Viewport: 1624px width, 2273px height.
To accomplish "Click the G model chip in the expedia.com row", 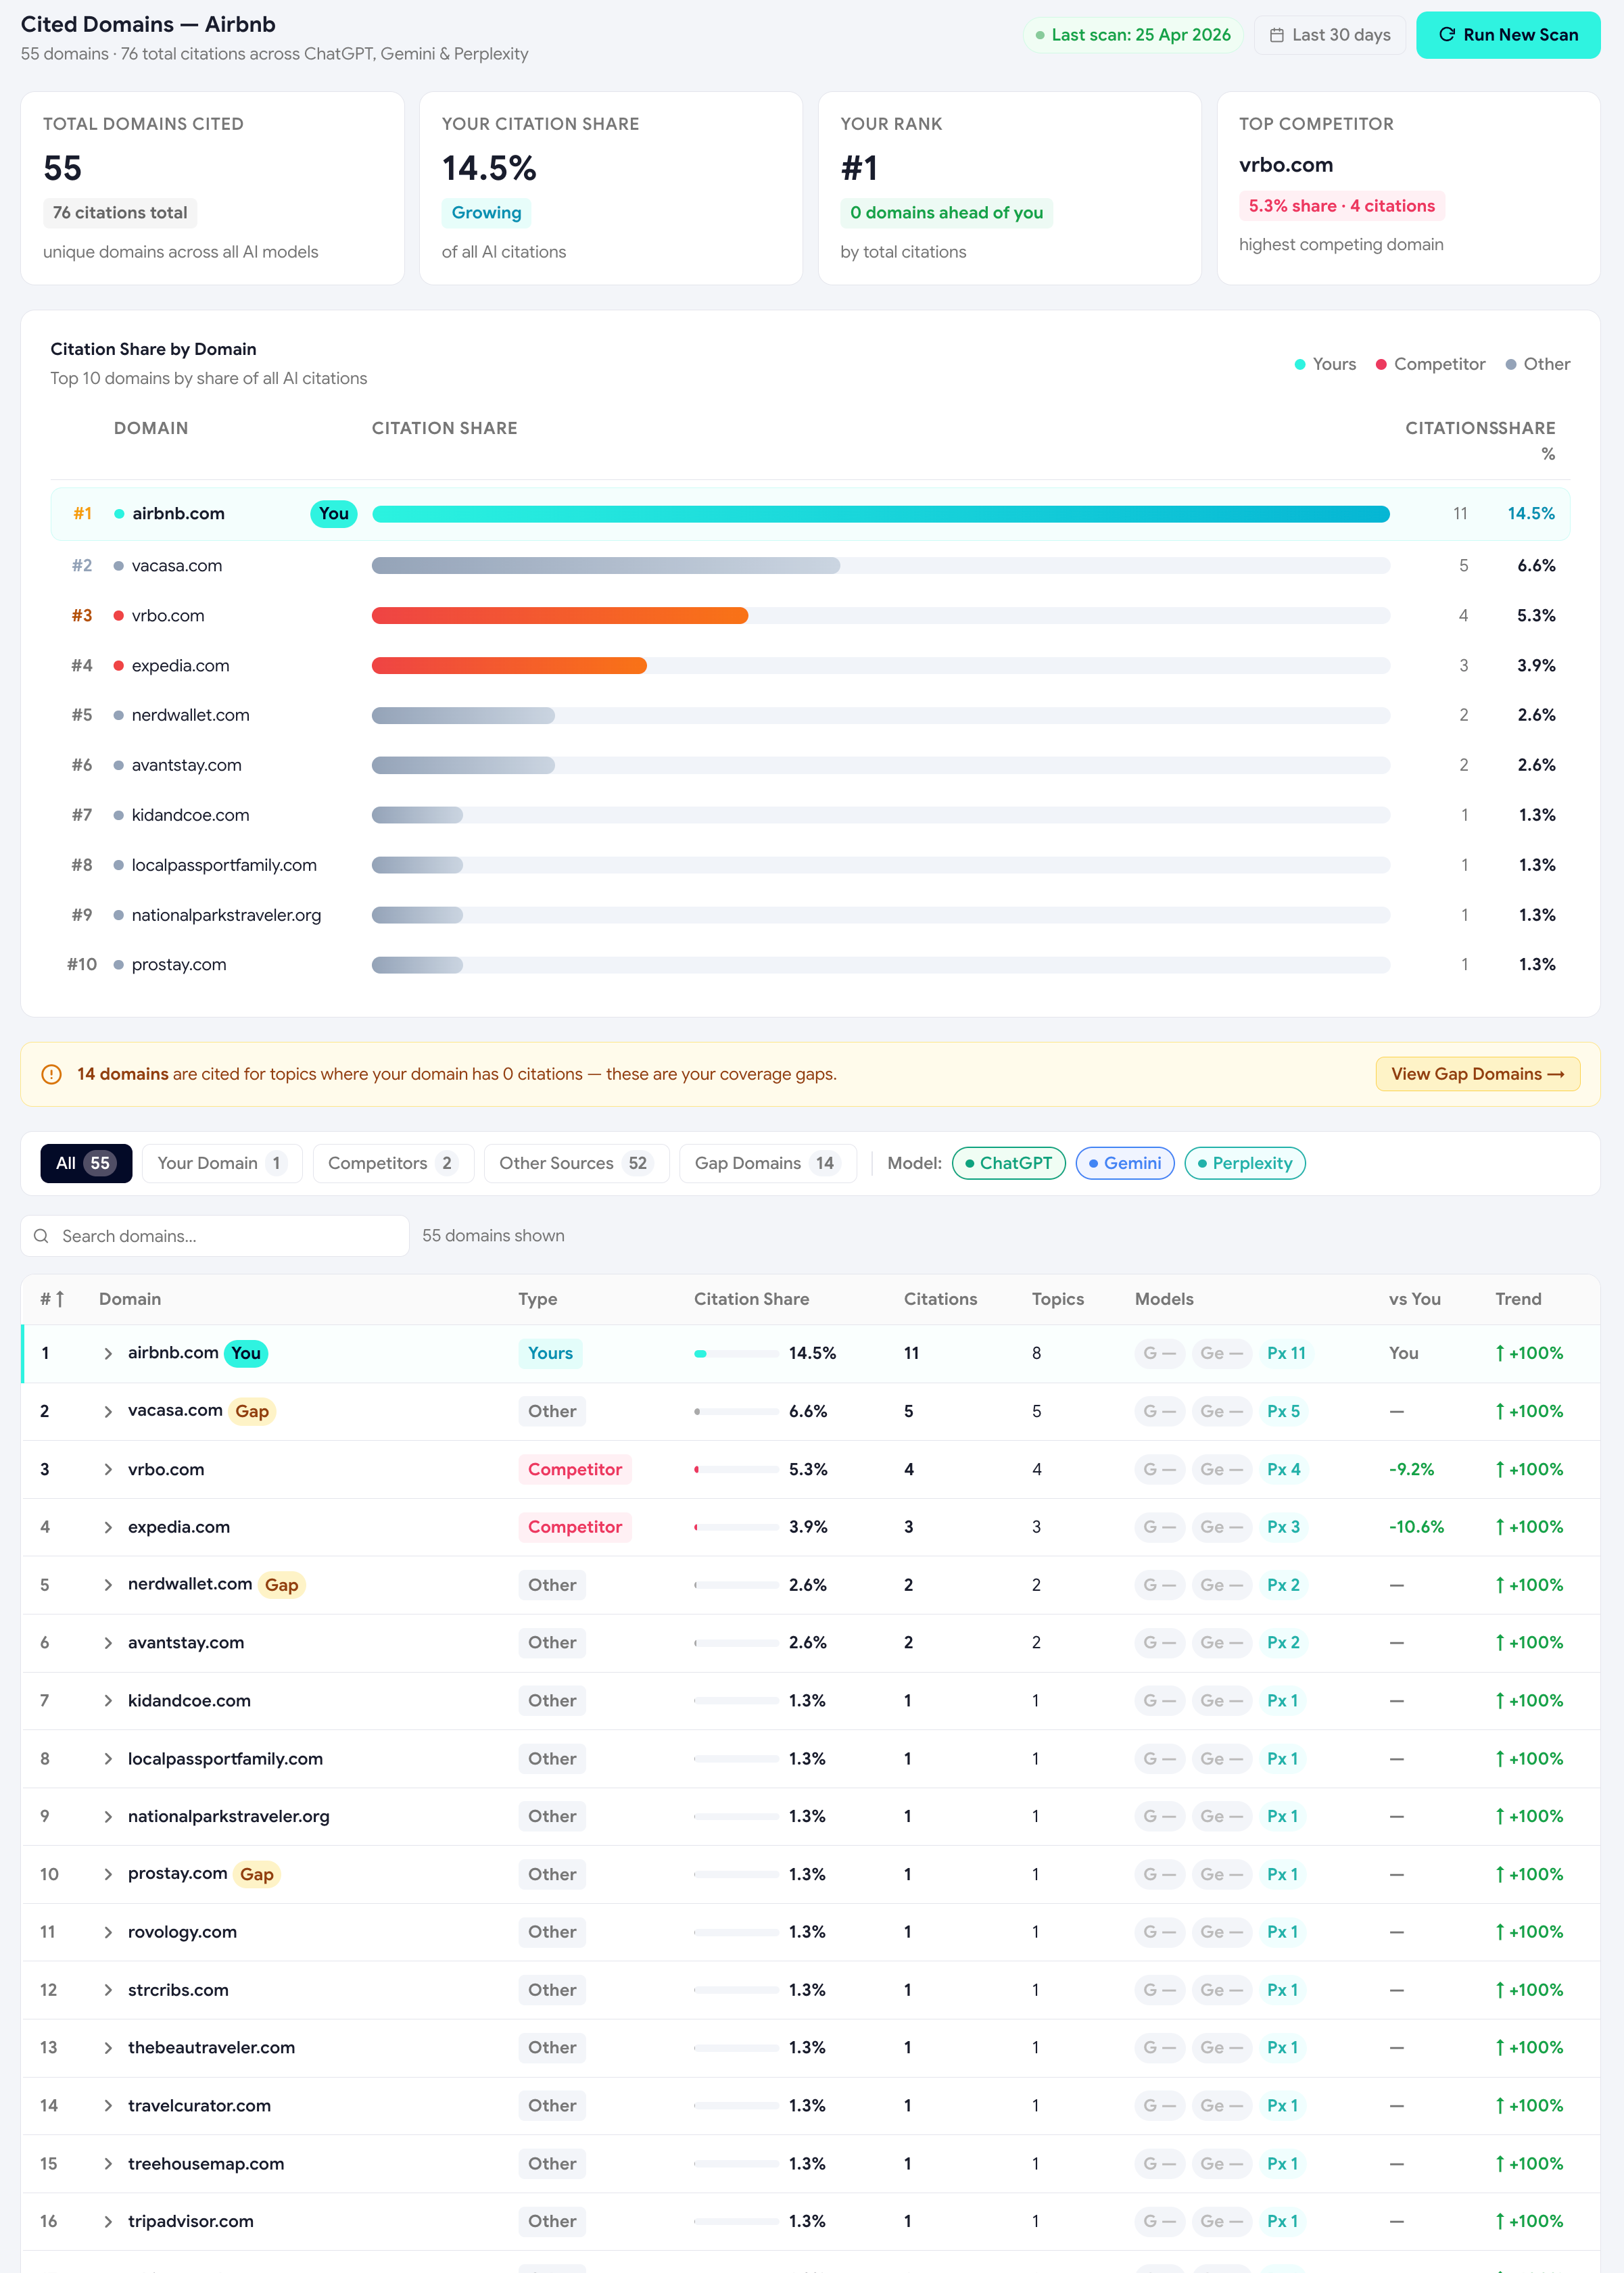I will coord(1159,1528).
